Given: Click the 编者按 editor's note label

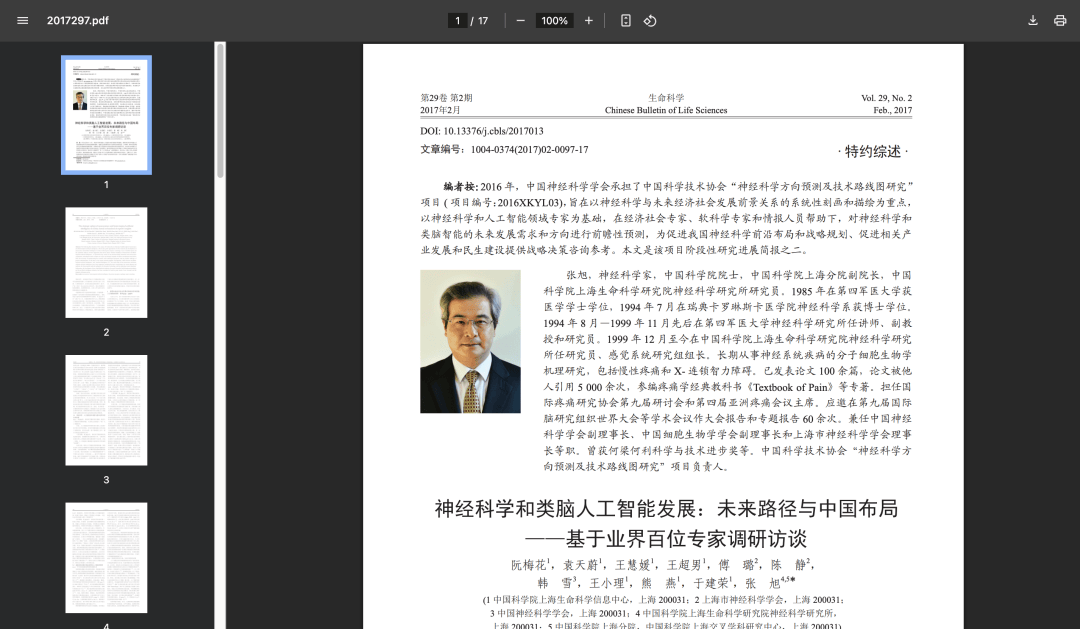Looking at the screenshot, I should click(x=459, y=187).
